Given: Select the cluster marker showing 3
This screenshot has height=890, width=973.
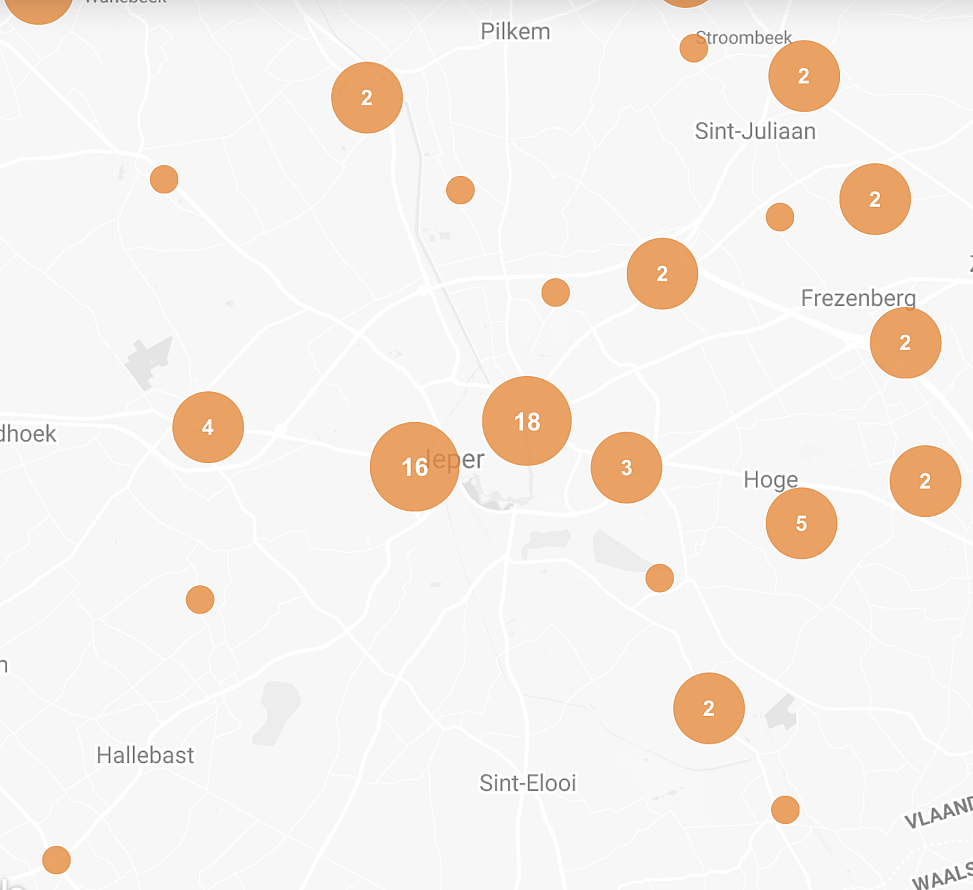Looking at the screenshot, I should tap(626, 467).
